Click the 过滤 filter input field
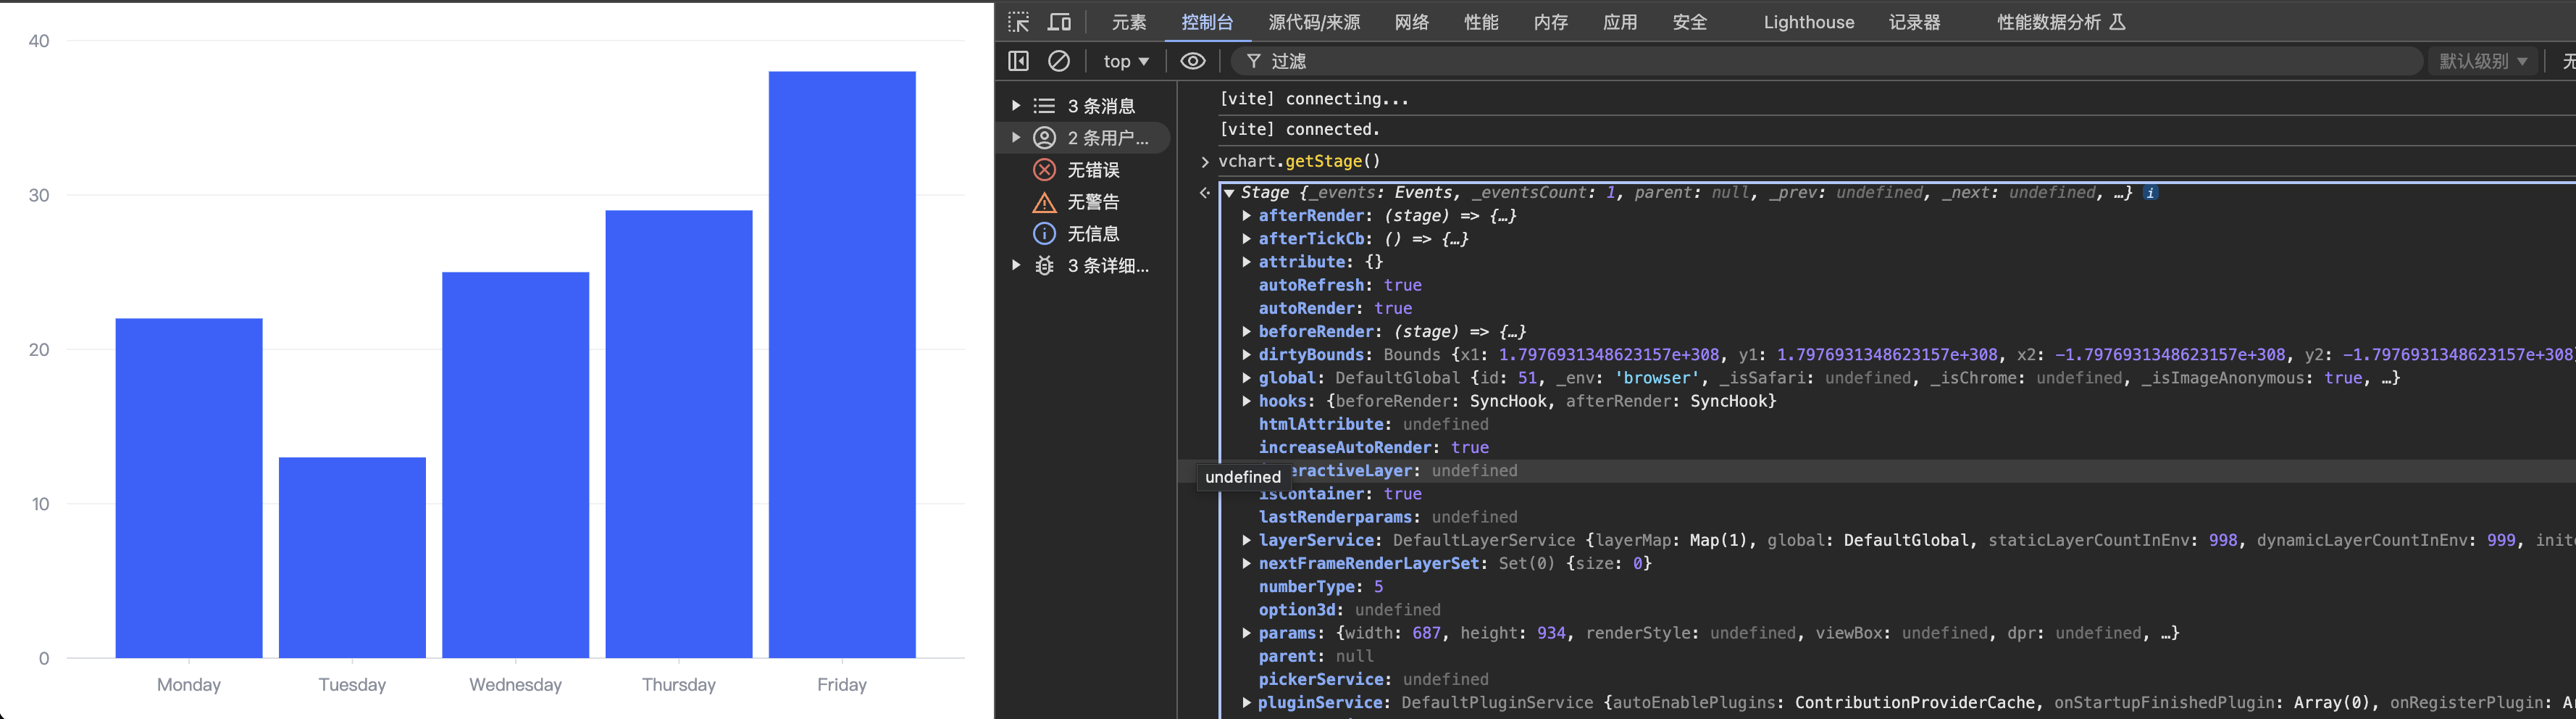2576x719 pixels. 1827,61
